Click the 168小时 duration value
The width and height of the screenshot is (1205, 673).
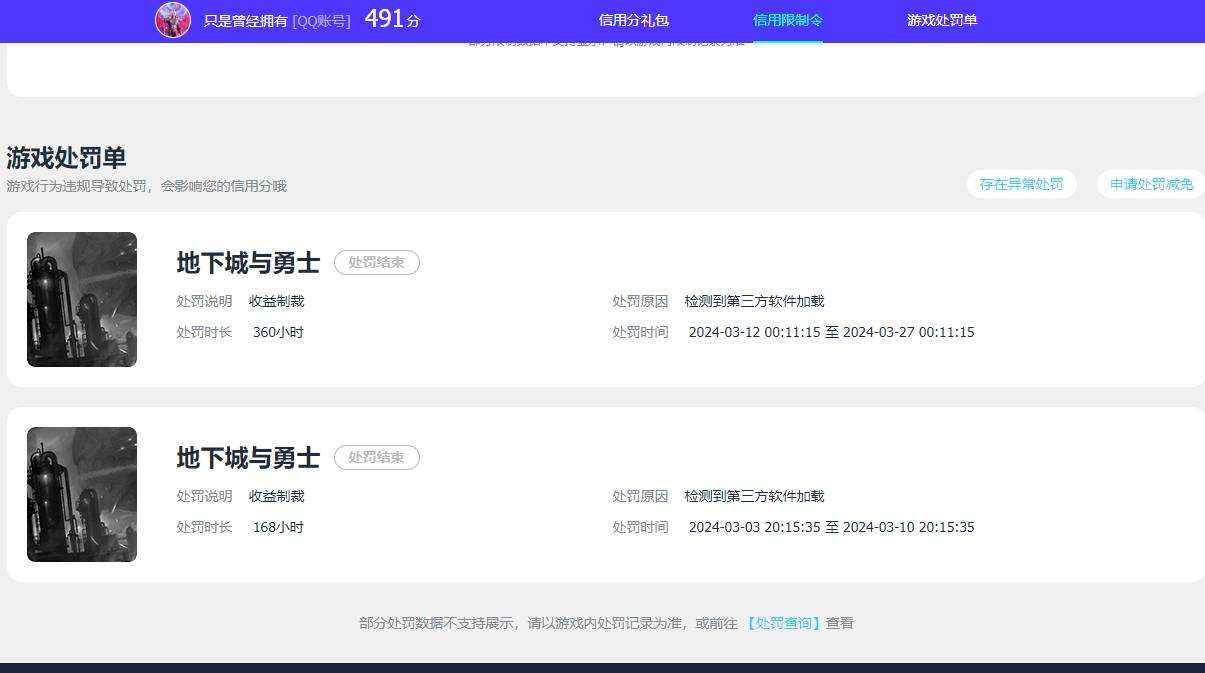coord(278,527)
